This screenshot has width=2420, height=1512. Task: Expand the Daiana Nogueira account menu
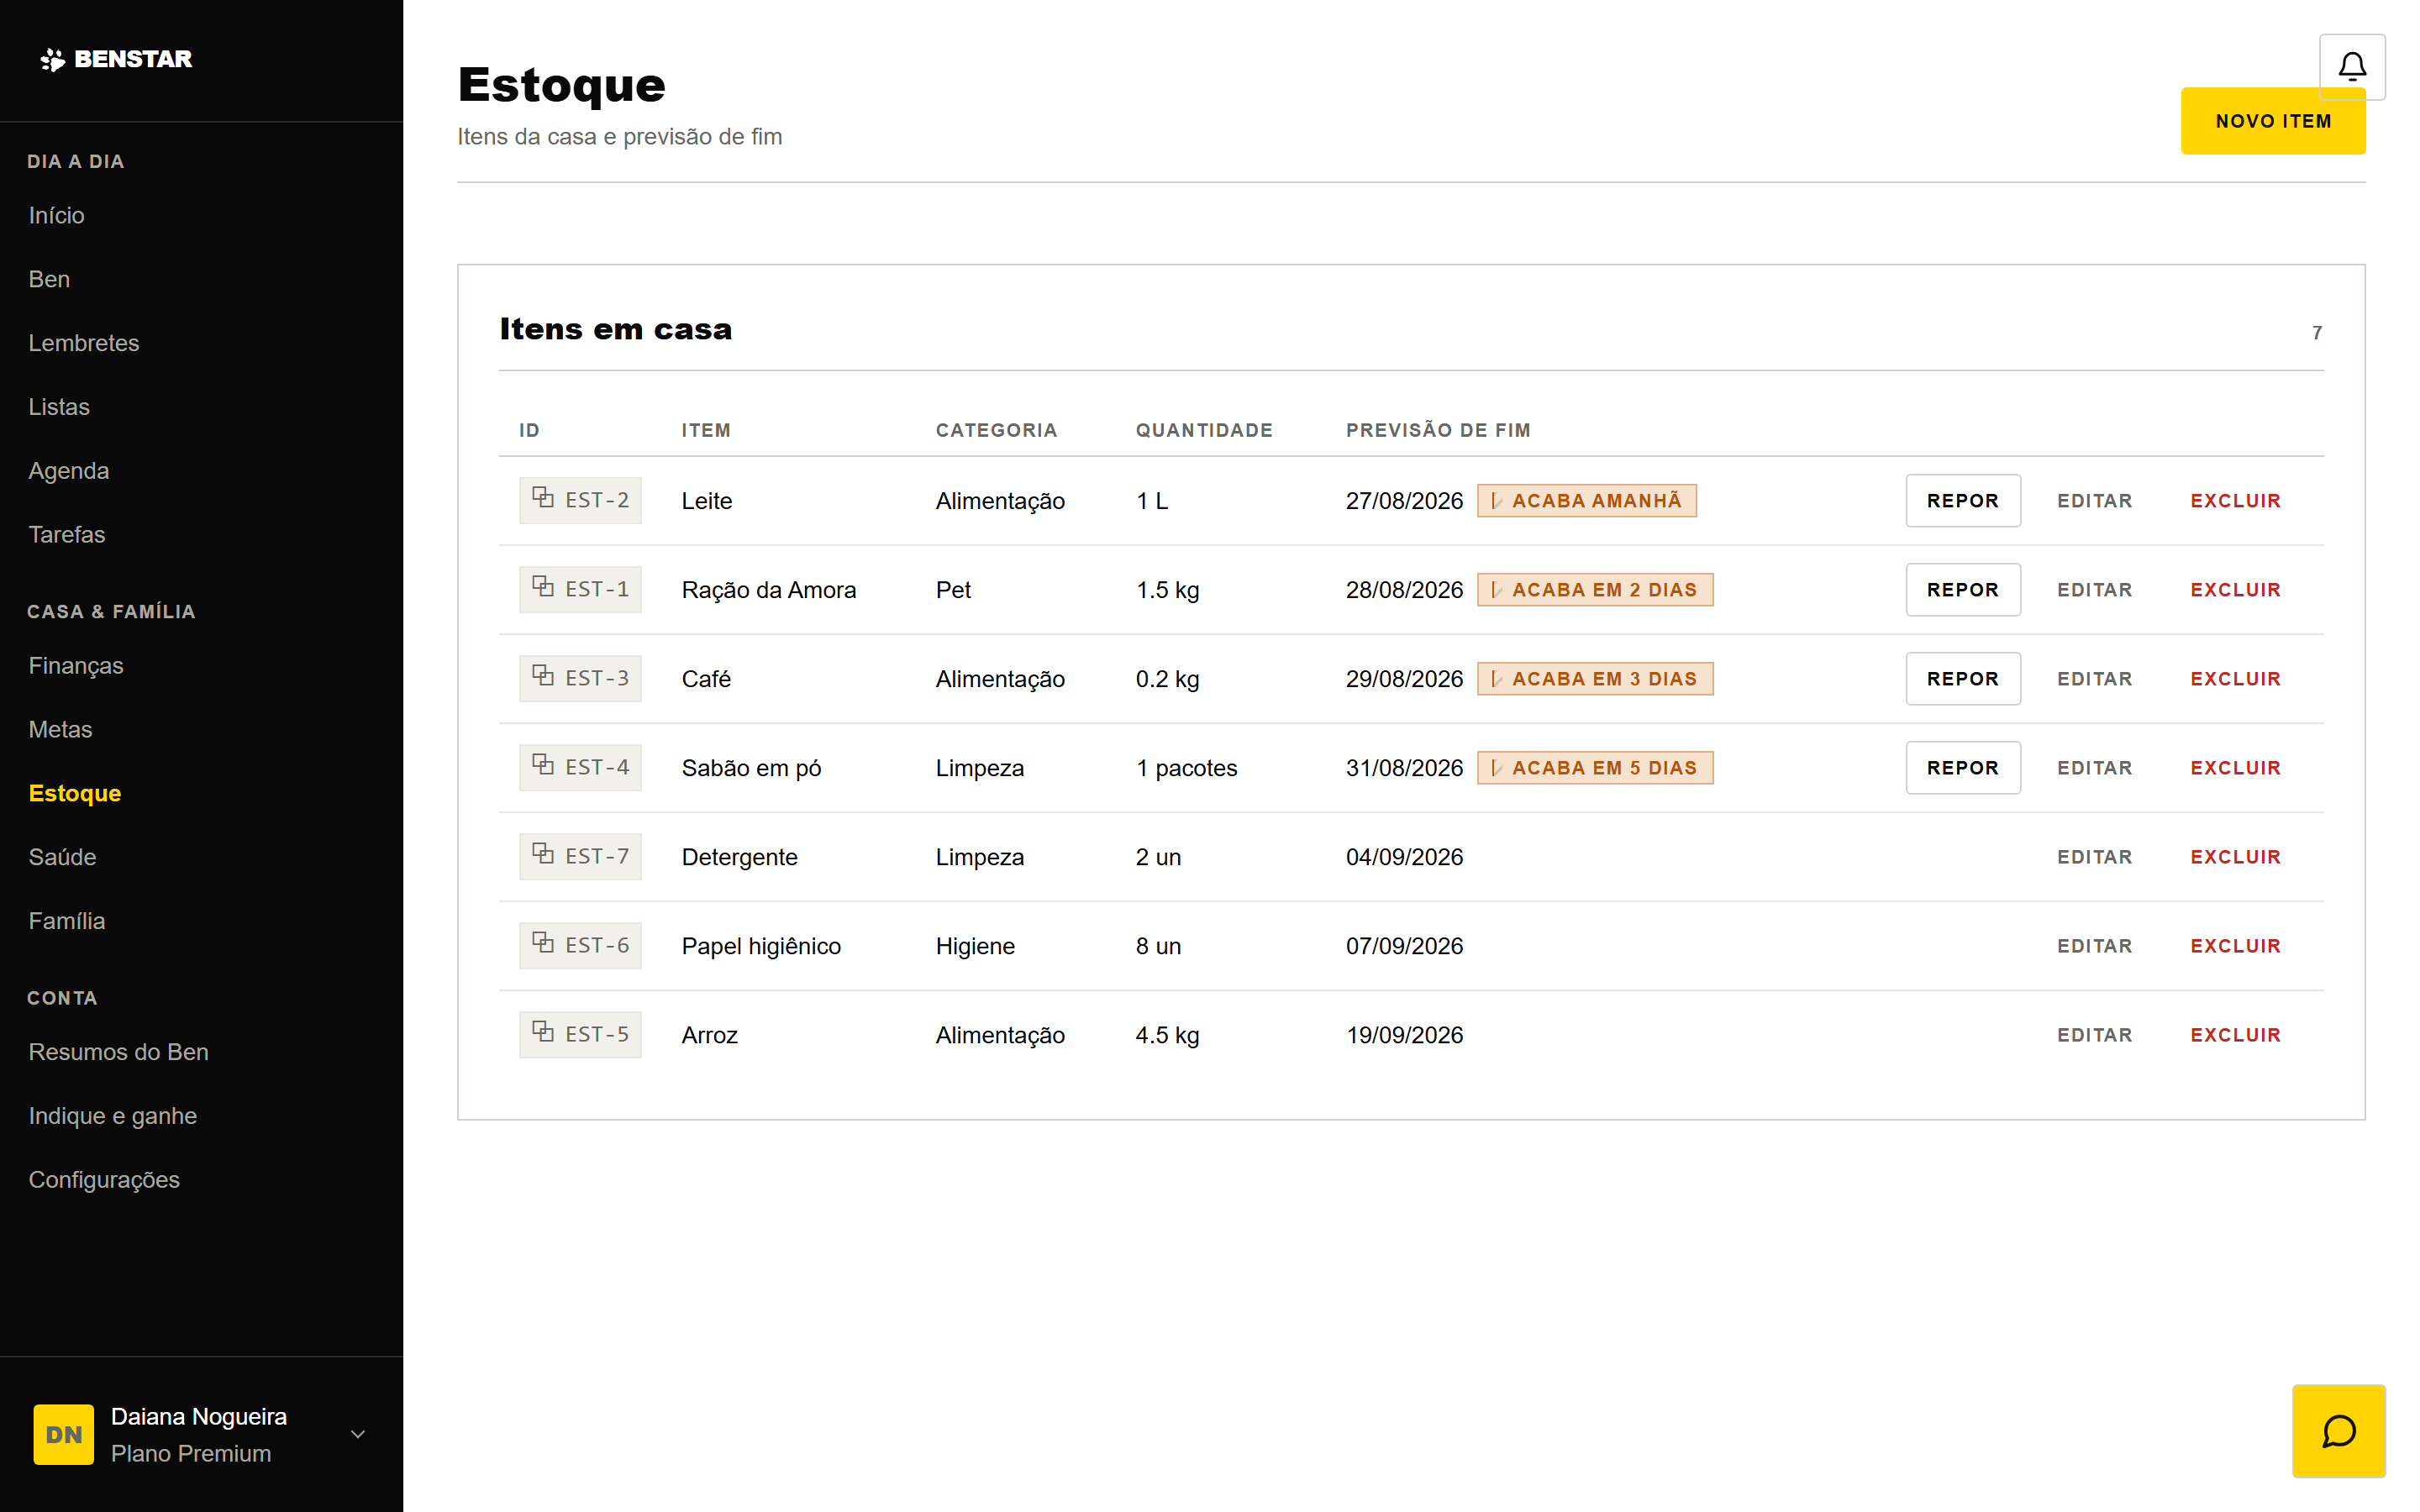point(358,1434)
